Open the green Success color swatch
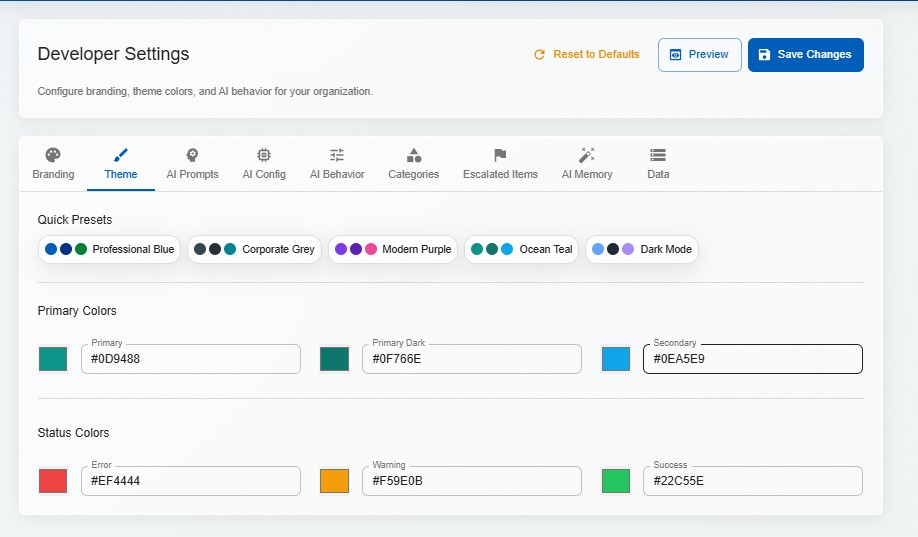918x537 pixels. [x=616, y=481]
